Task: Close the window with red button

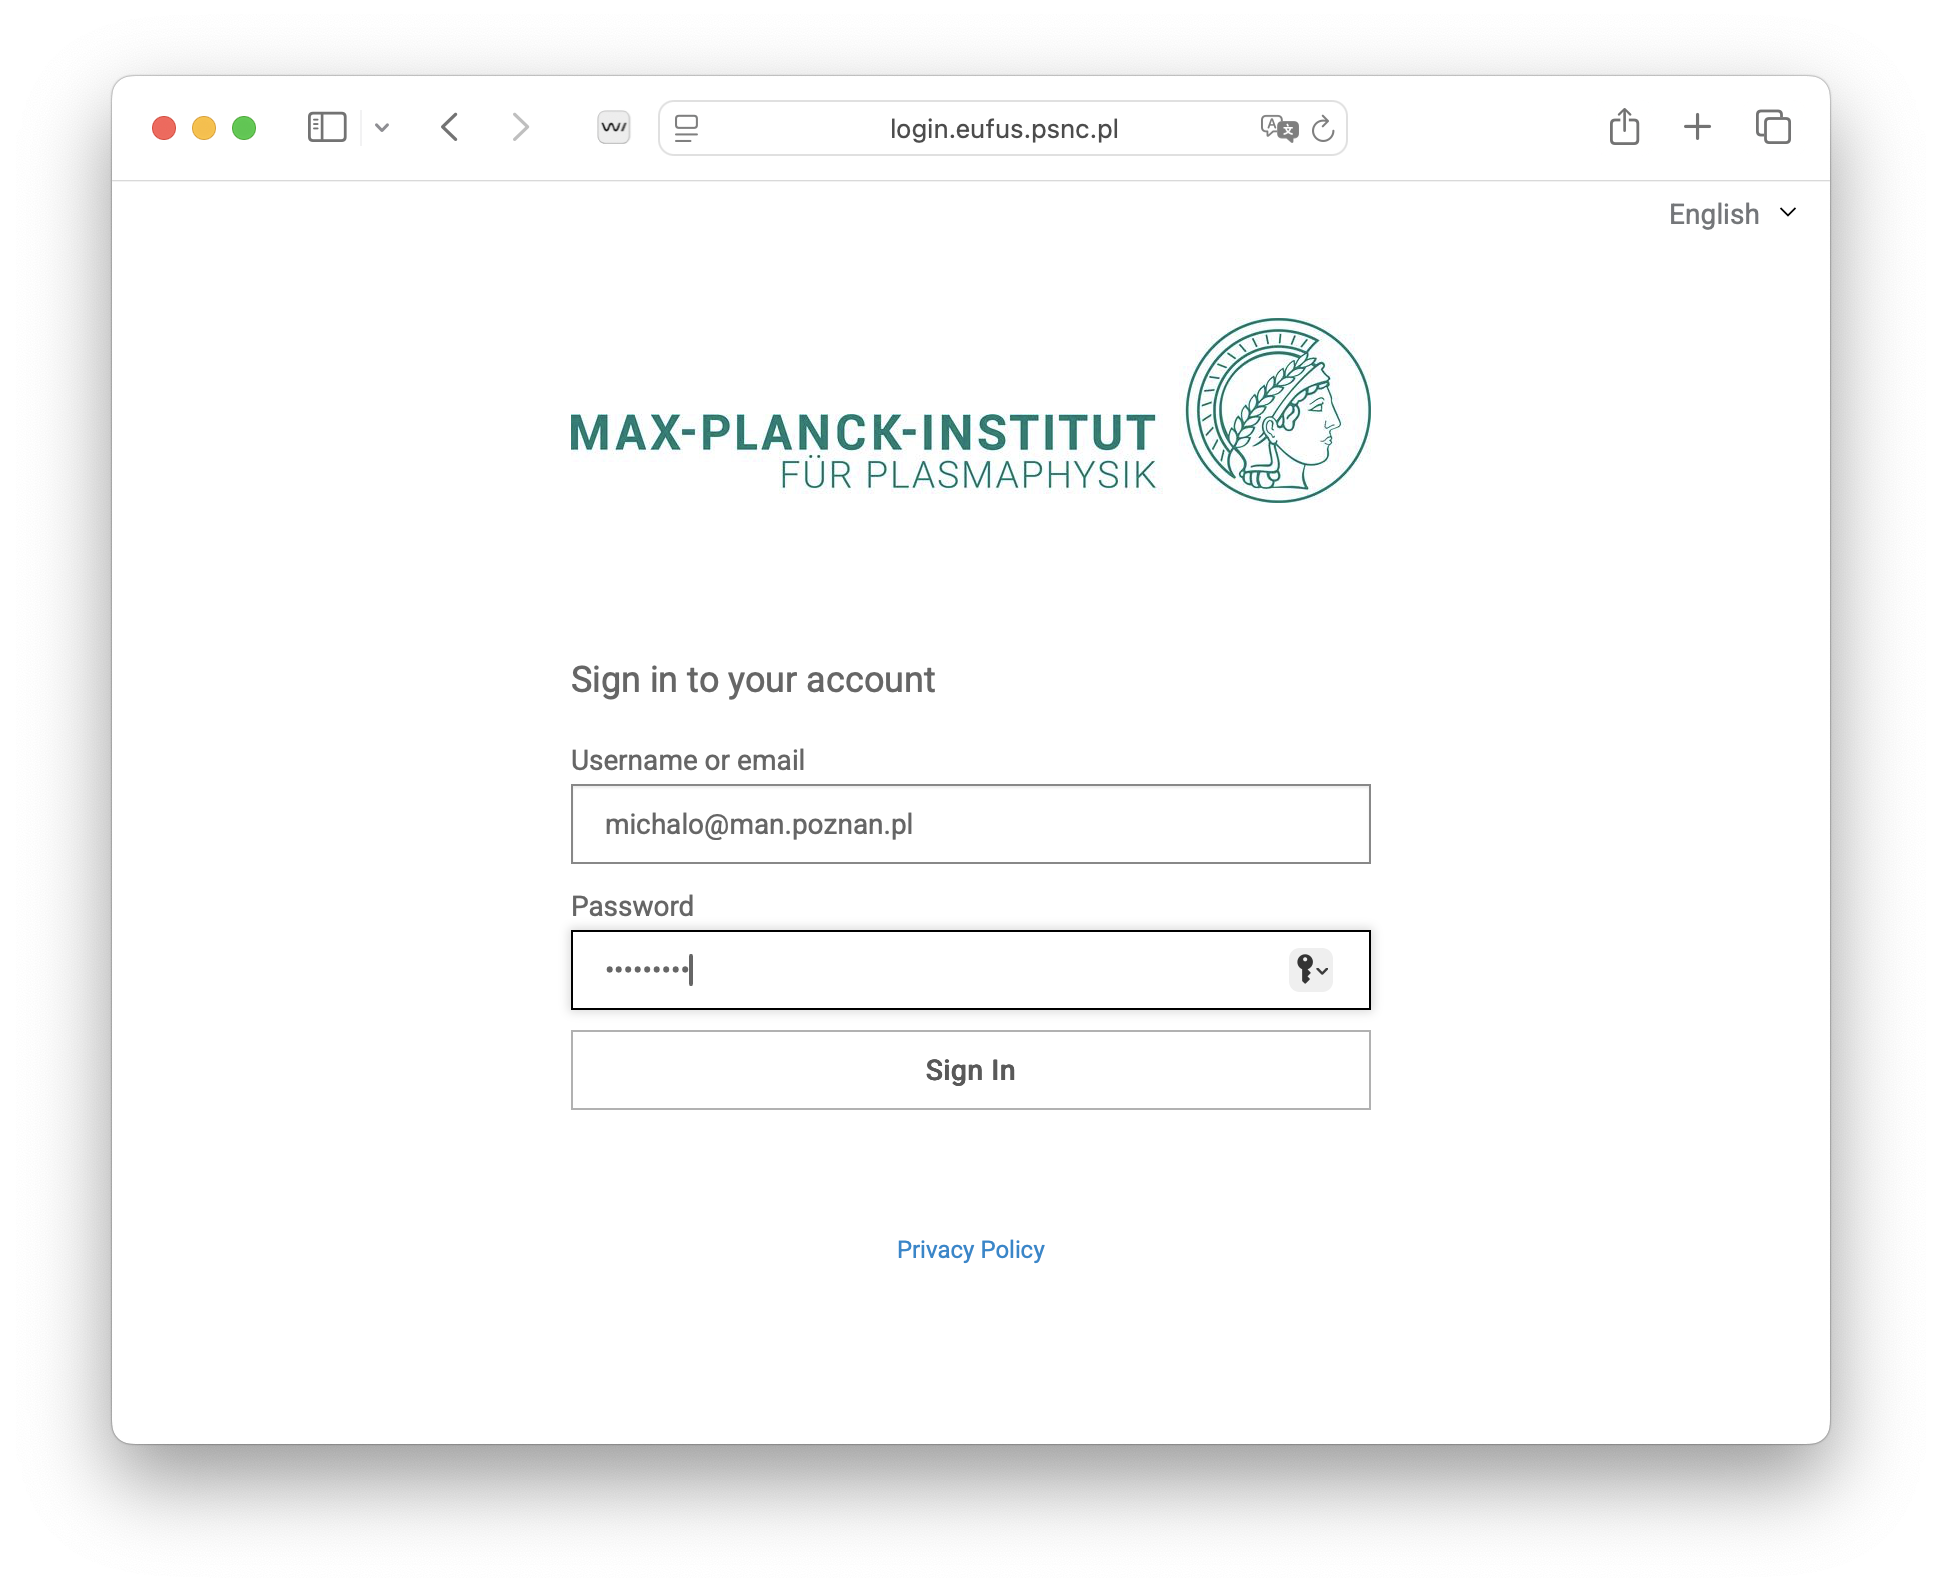Action: pos(164,128)
